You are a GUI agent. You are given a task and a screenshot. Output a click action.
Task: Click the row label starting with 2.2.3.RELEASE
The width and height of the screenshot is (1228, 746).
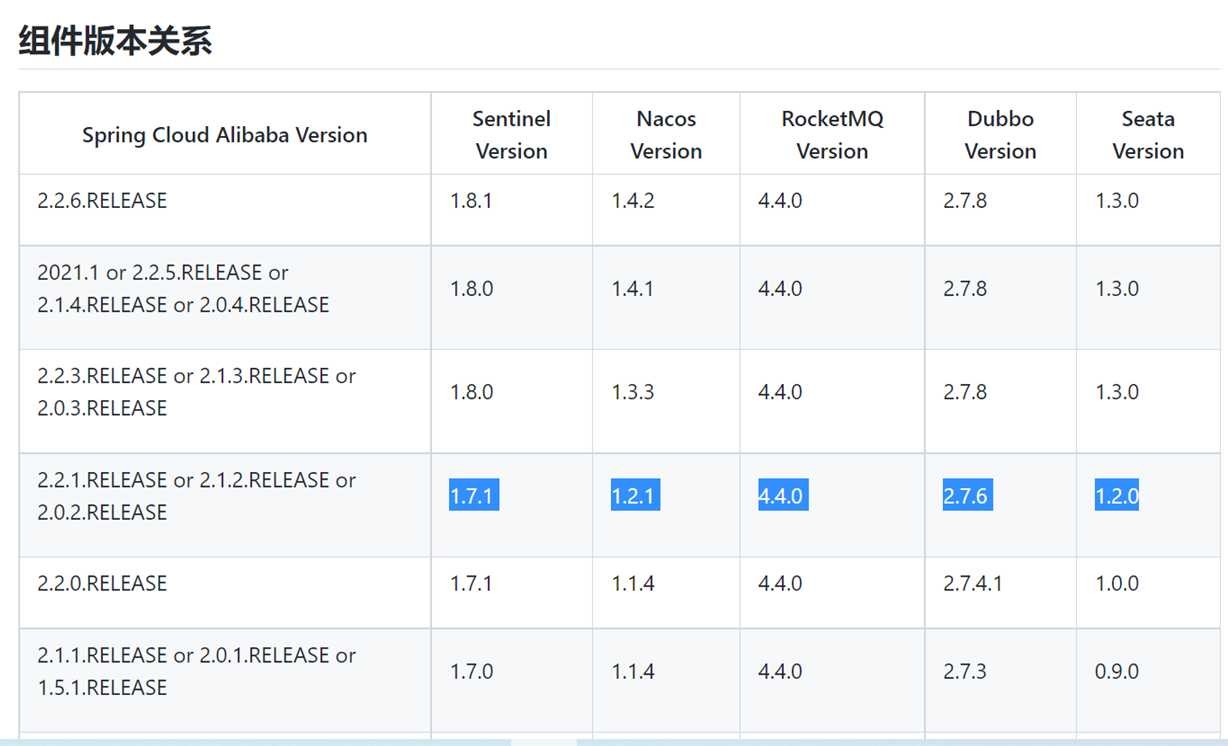196,392
